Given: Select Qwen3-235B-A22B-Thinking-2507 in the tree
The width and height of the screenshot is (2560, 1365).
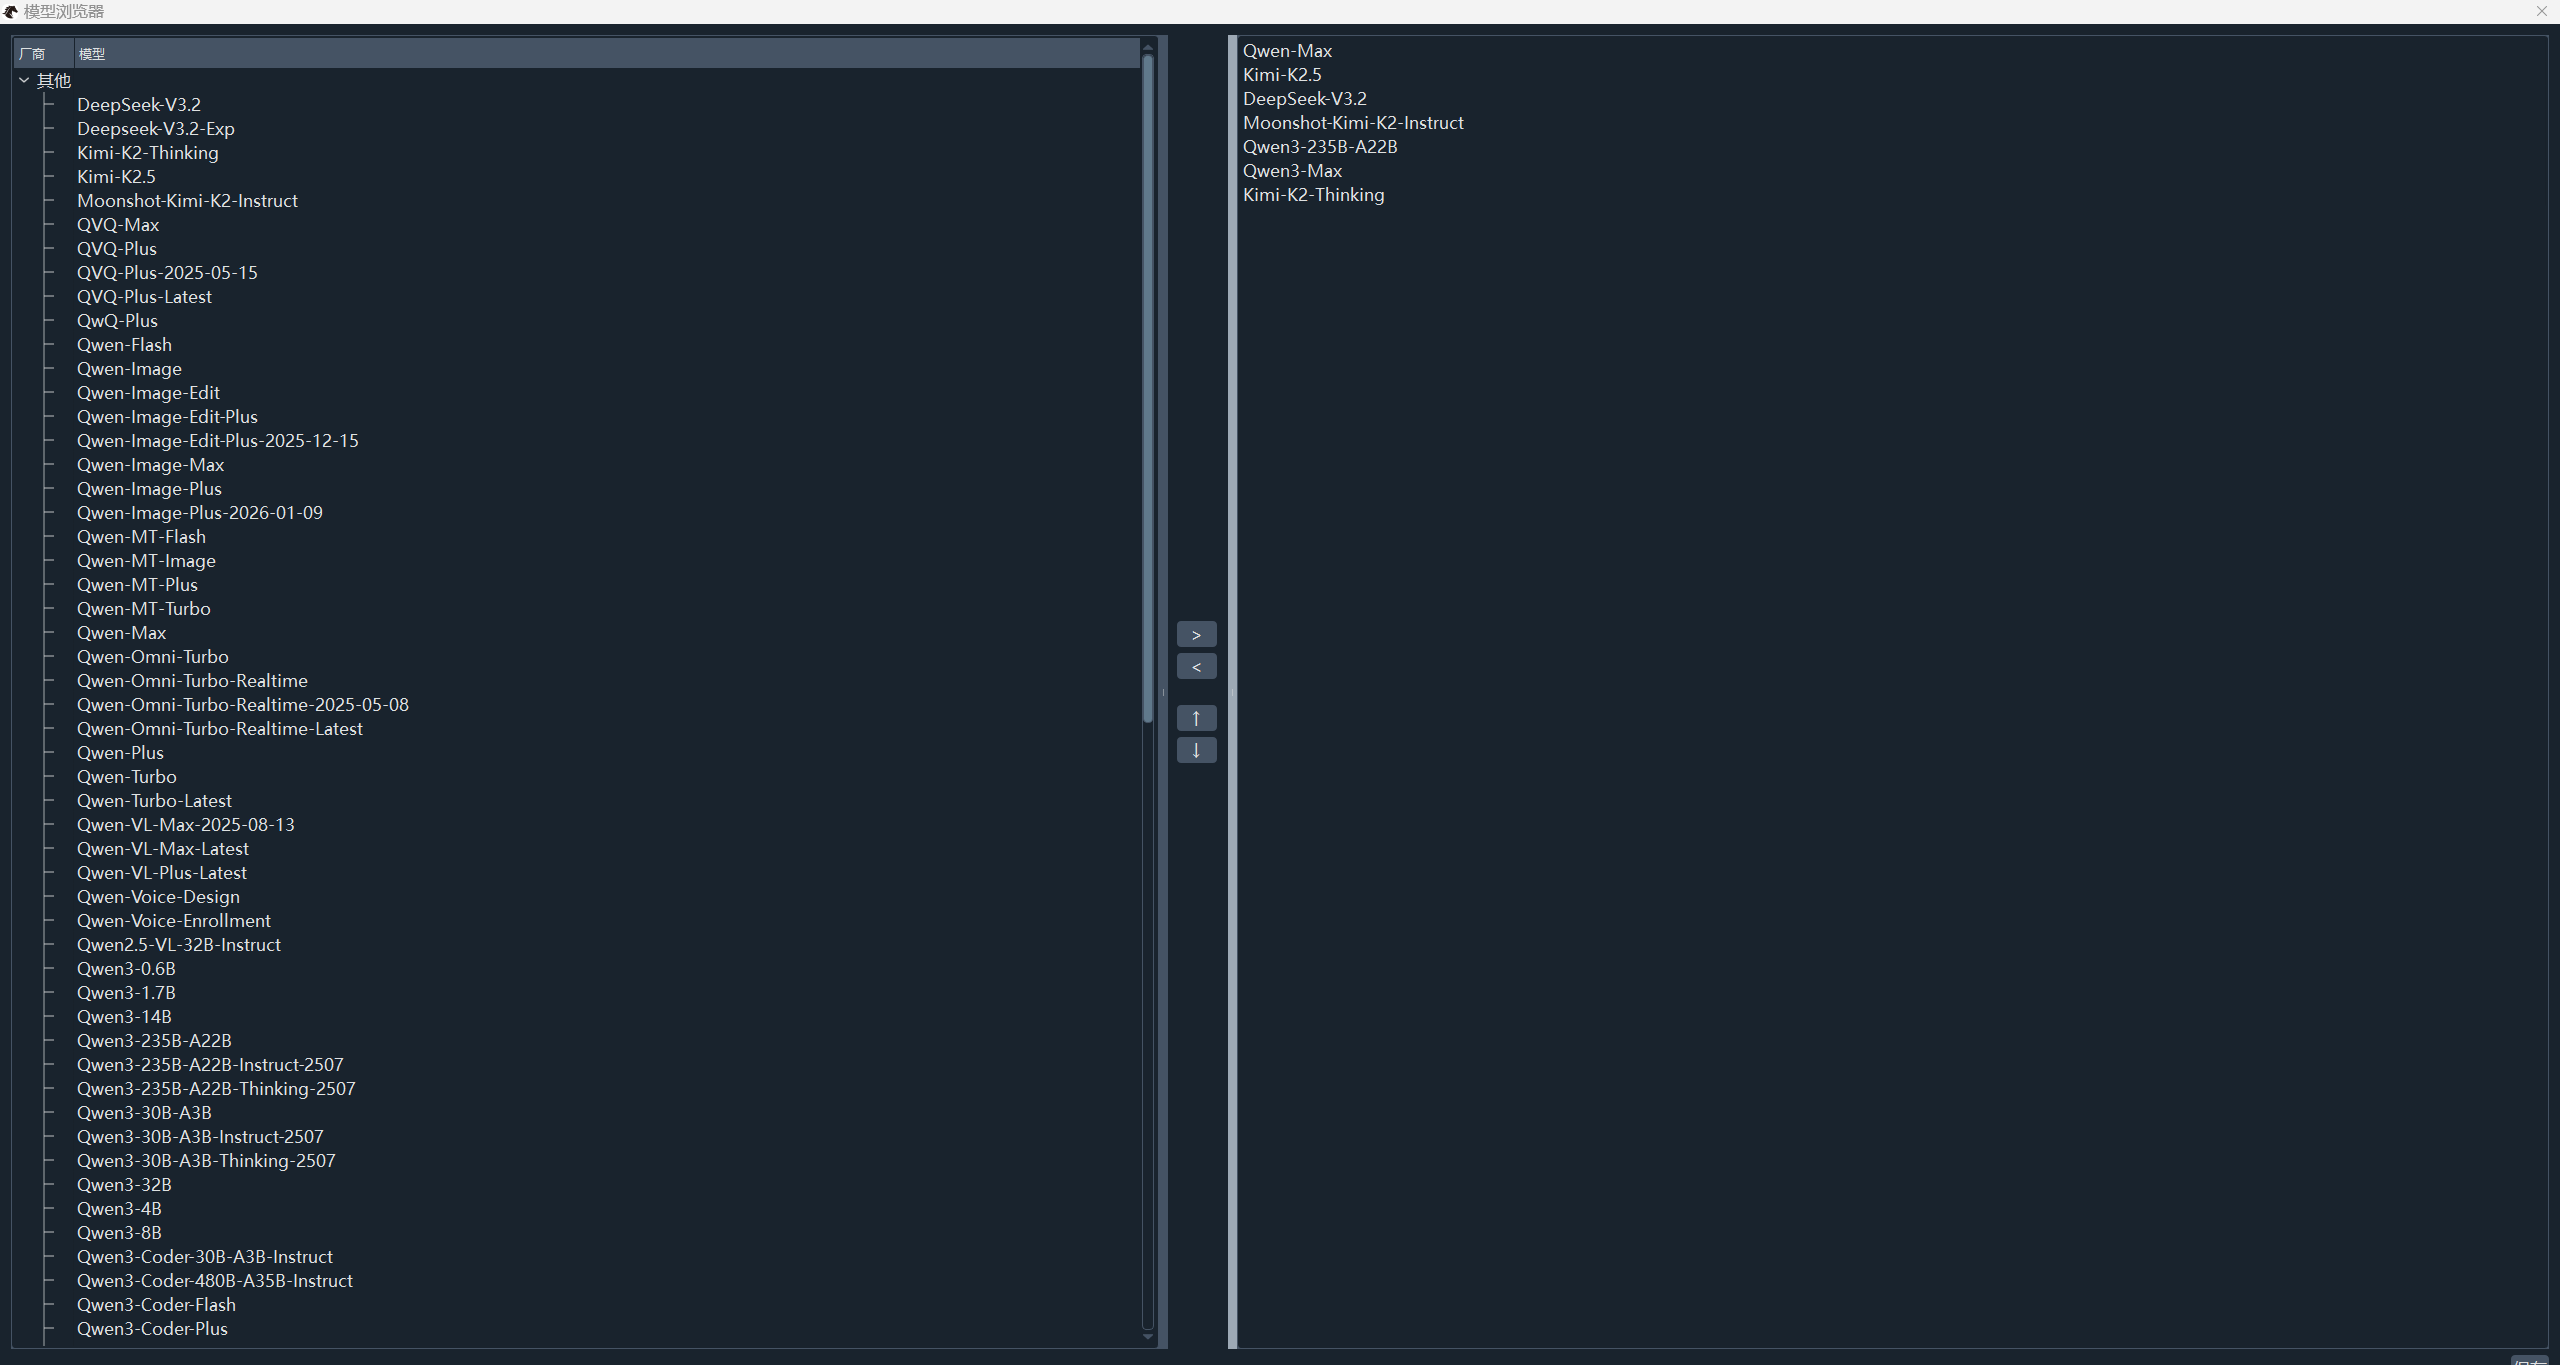Looking at the screenshot, I should (x=216, y=1089).
